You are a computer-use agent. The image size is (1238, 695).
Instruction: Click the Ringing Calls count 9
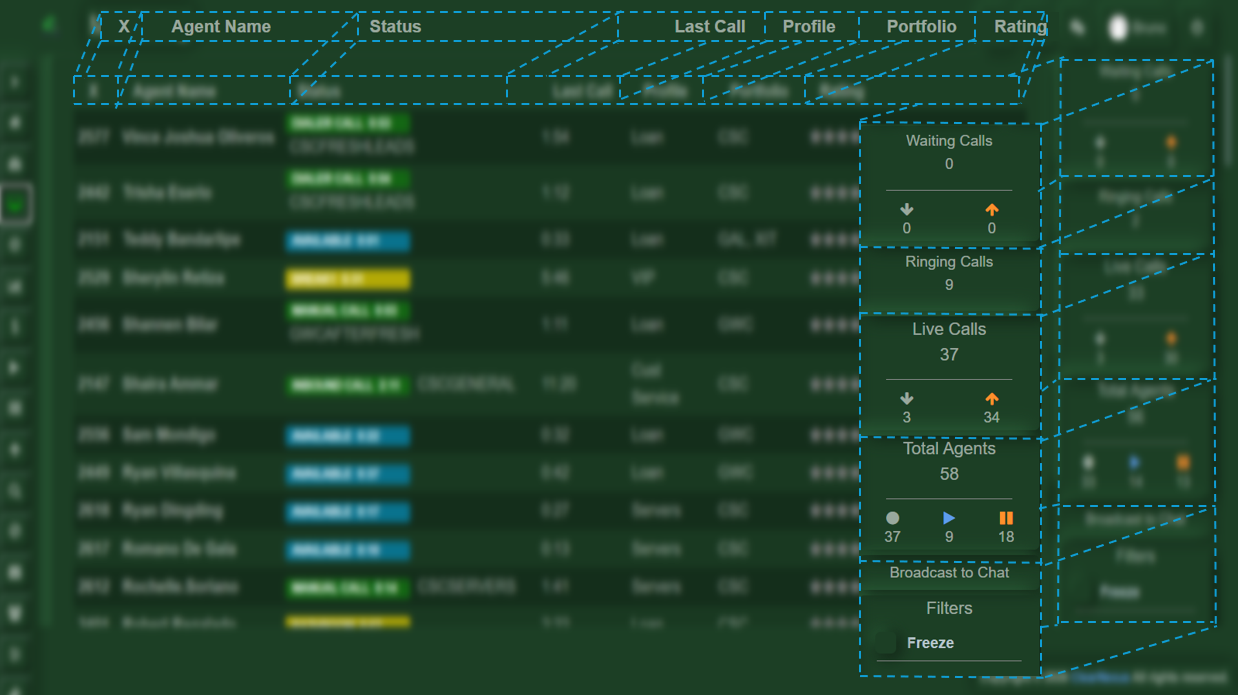coord(949,285)
